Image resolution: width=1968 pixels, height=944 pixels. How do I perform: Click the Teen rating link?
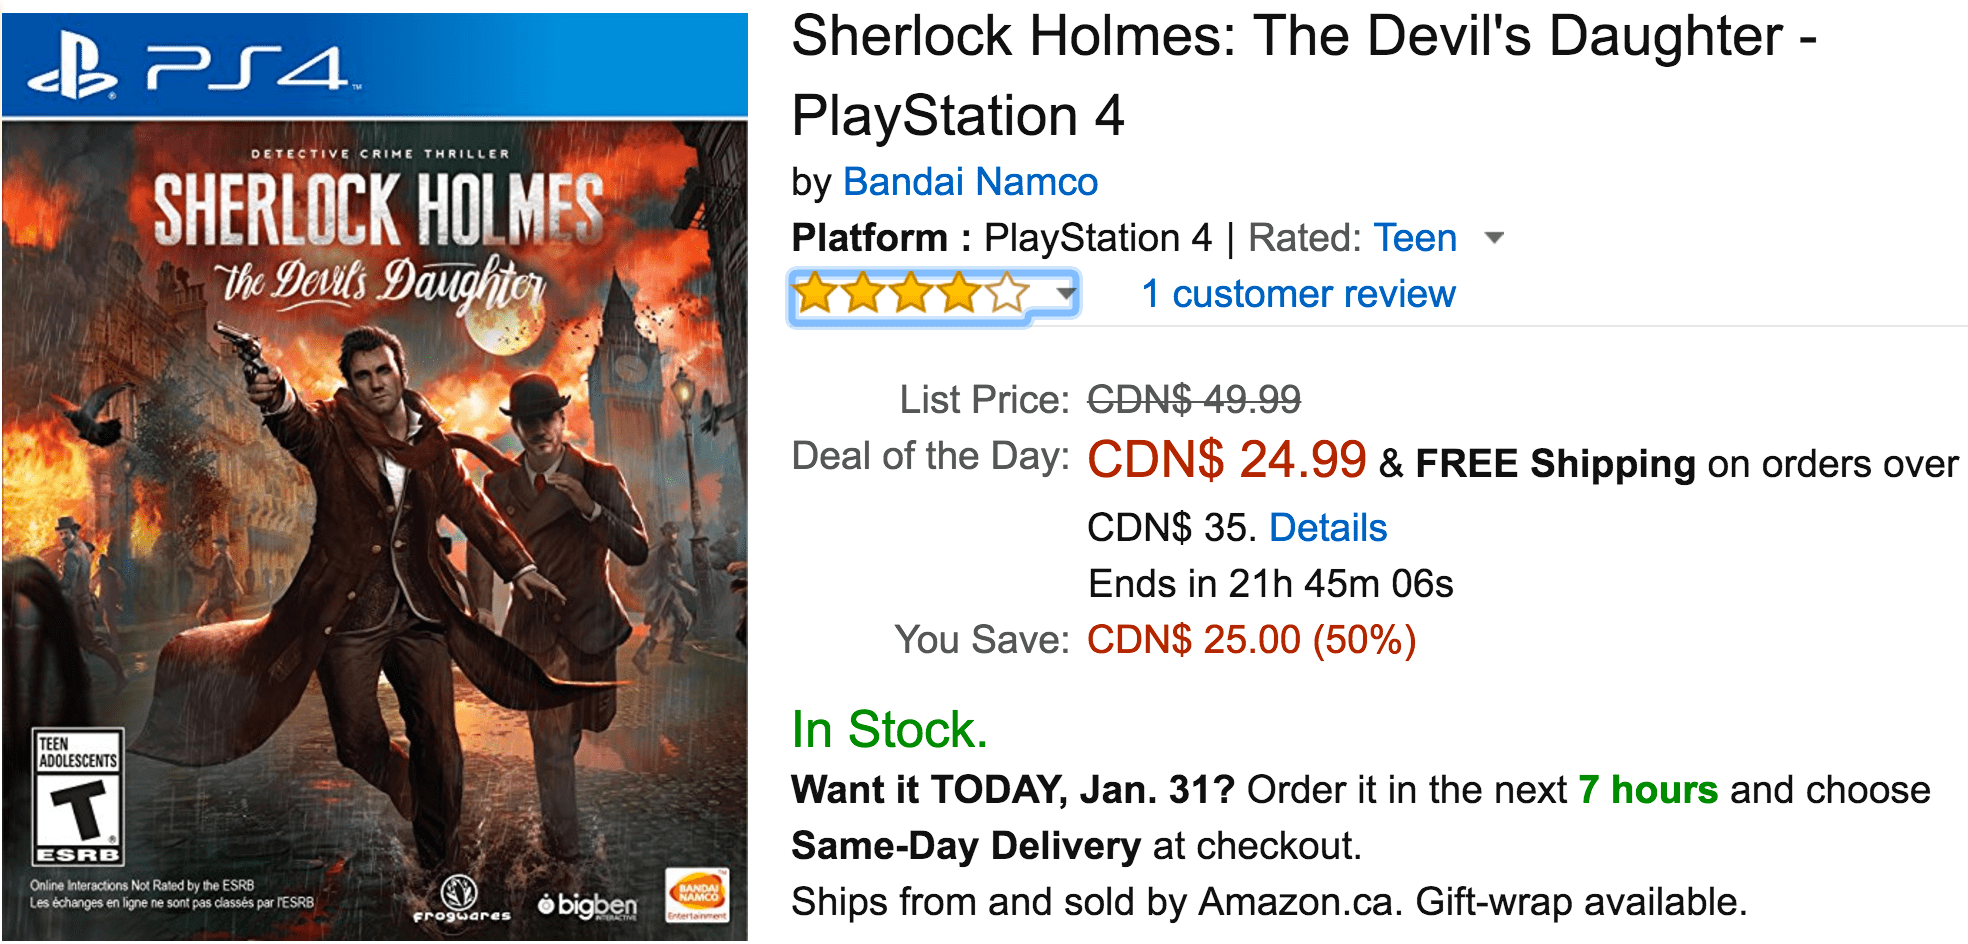[x=1415, y=238]
